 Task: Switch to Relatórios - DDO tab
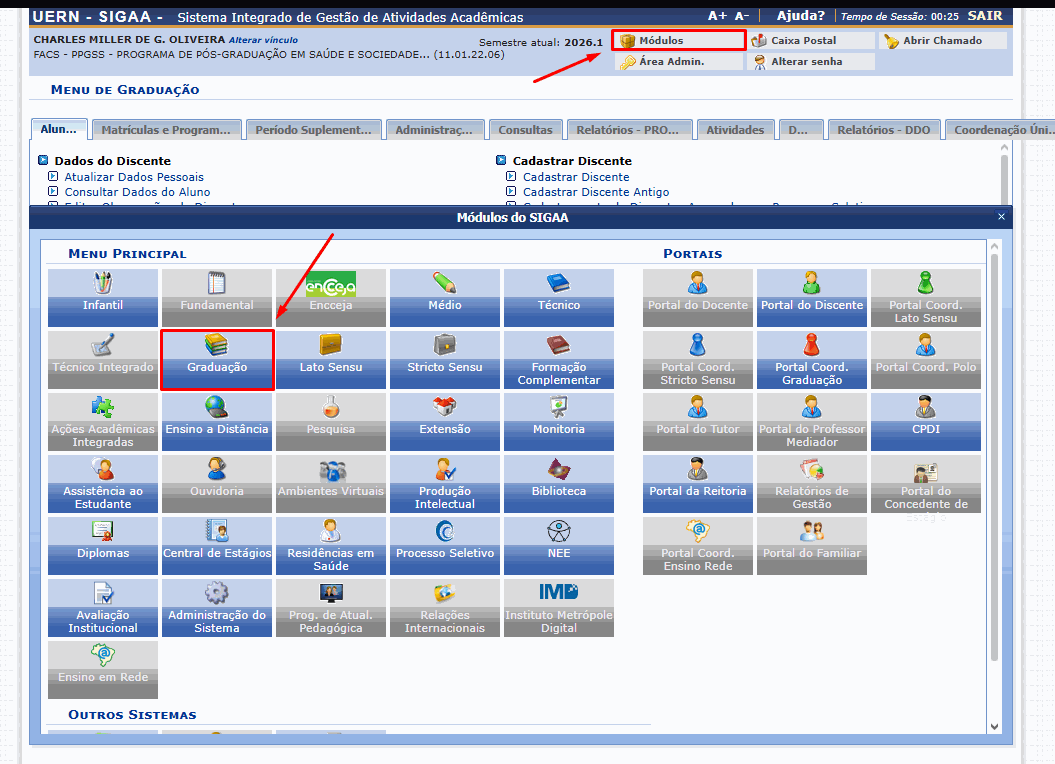point(883,130)
